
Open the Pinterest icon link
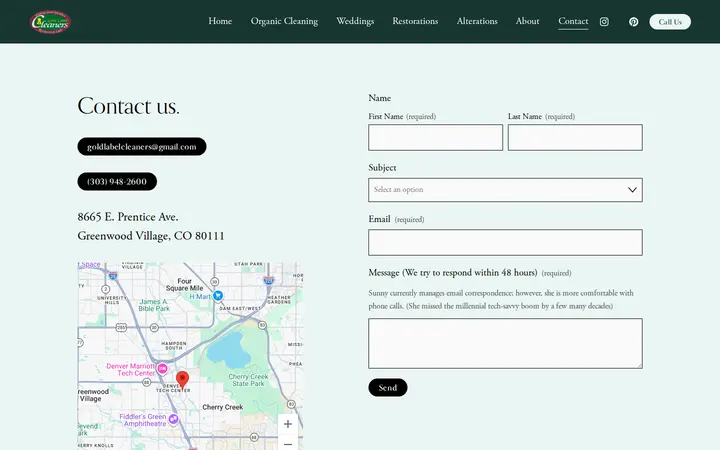point(634,22)
